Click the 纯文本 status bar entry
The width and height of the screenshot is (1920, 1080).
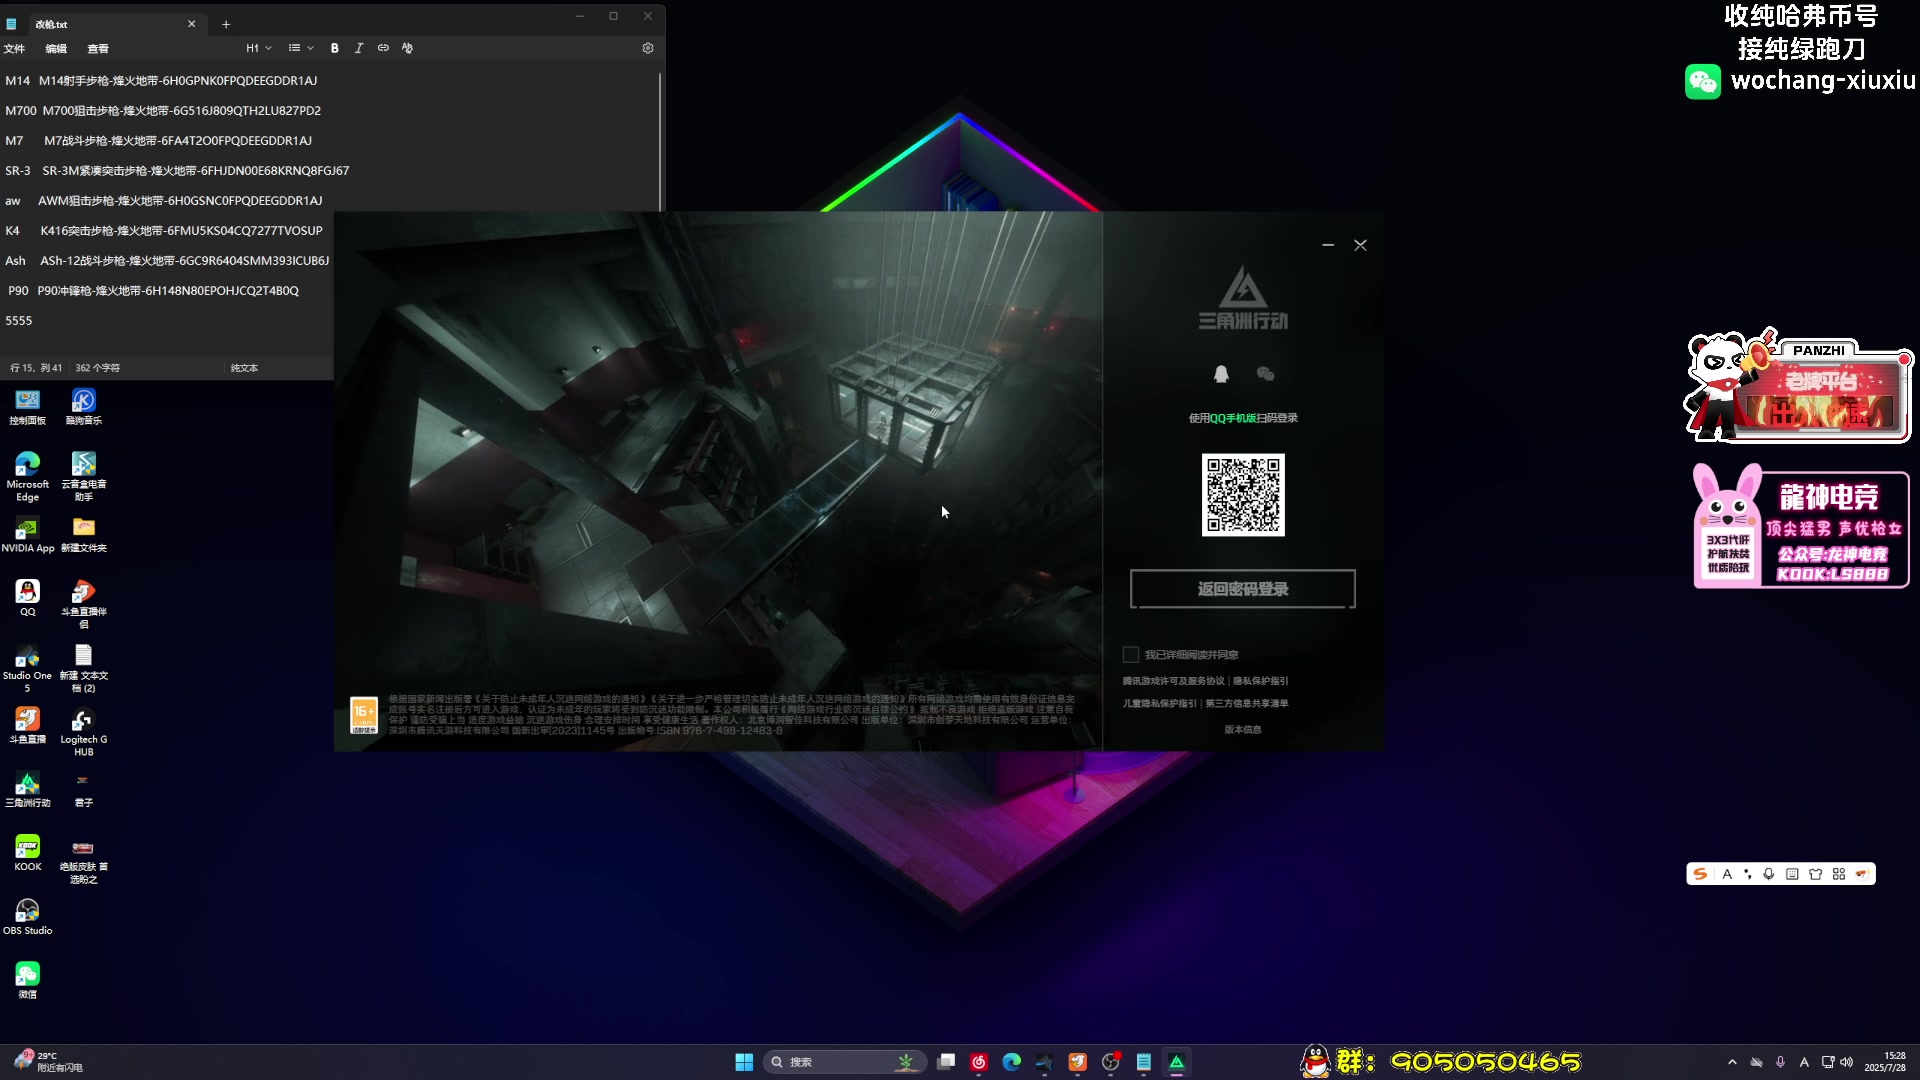244,368
